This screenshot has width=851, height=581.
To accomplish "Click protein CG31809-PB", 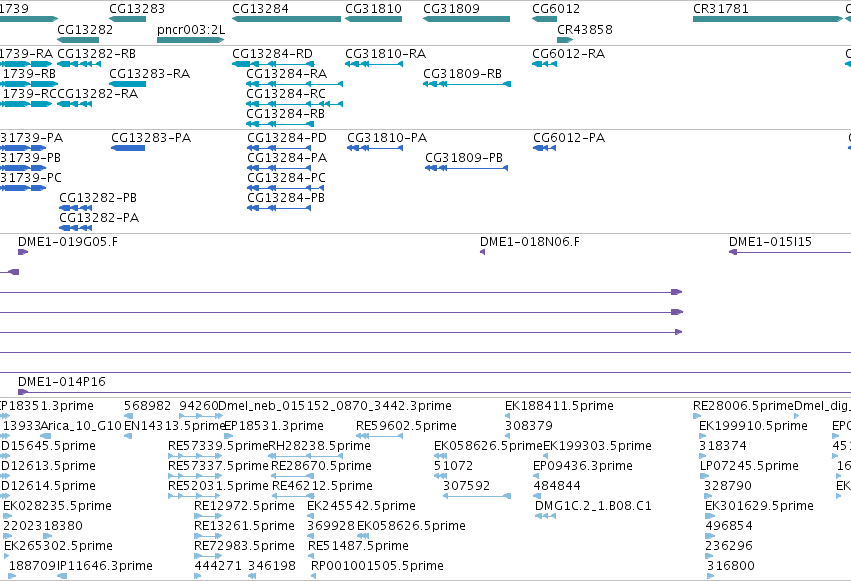I will click(x=466, y=168).
